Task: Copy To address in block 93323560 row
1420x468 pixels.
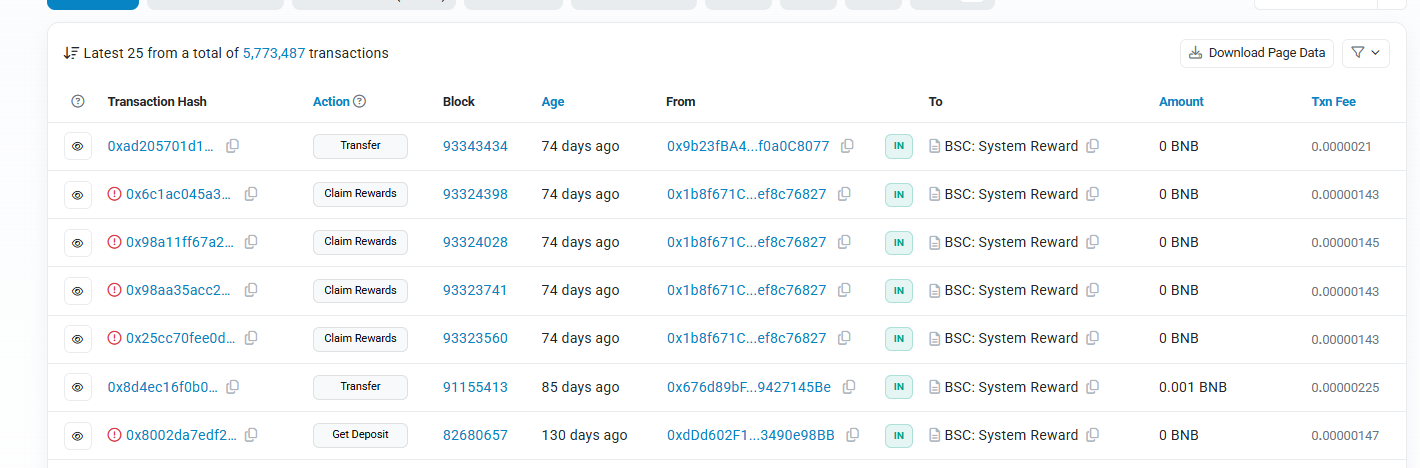Action: tap(1093, 338)
